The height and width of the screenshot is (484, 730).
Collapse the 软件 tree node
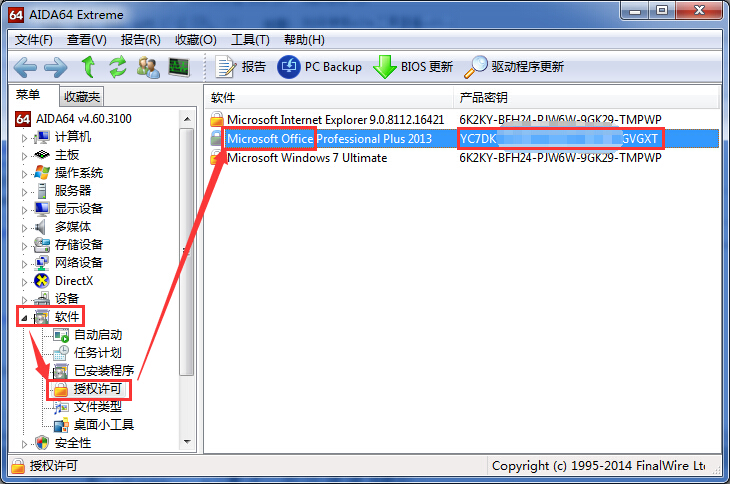pos(24,318)
